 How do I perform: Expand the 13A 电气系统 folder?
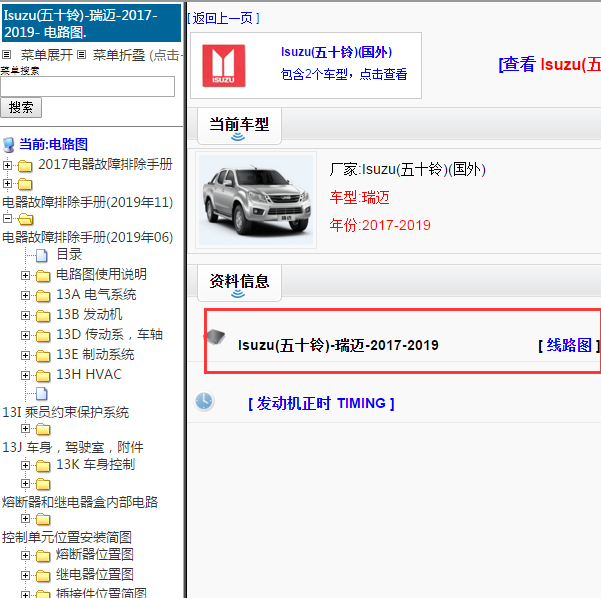pyautogui.click(x=25, y=295)
